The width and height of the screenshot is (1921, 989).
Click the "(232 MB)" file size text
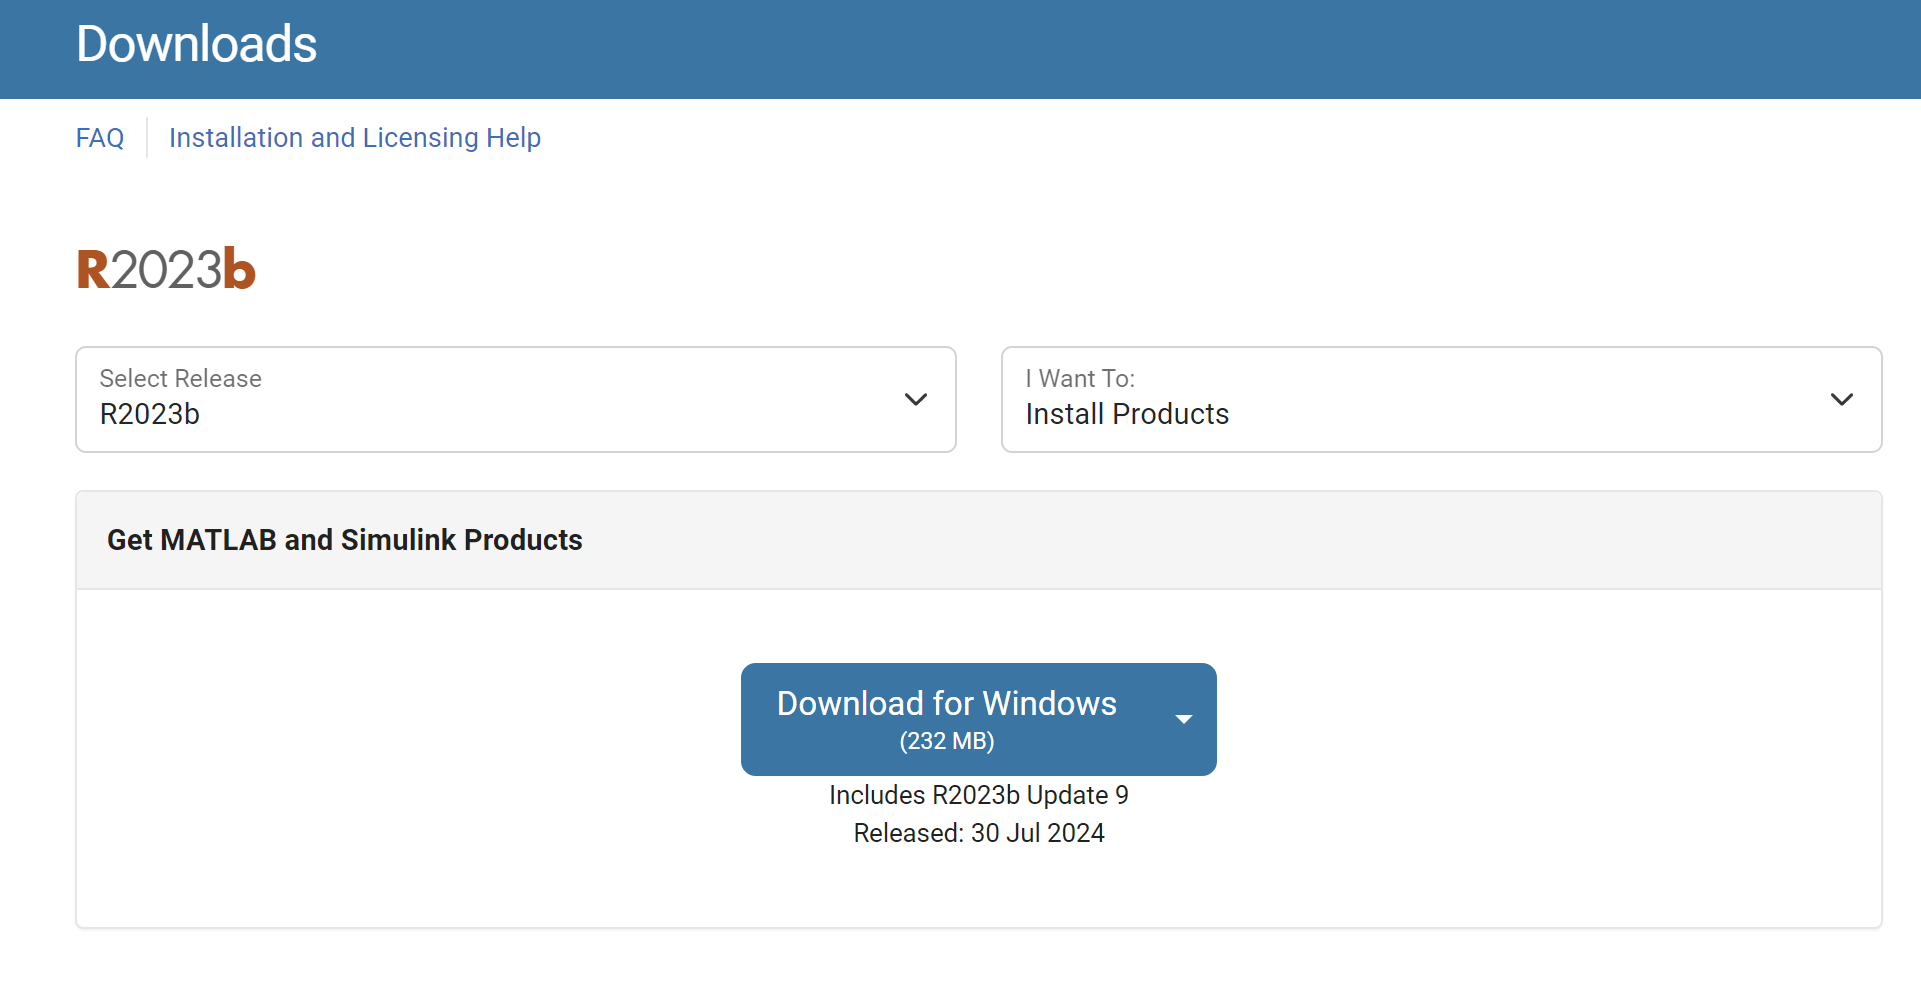coord(946,741)
